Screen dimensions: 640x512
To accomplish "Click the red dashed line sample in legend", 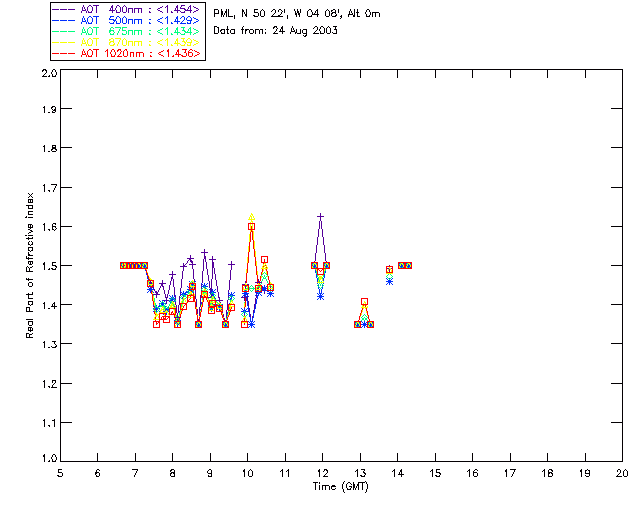I will pyautogui.click(x=64, y=53).
